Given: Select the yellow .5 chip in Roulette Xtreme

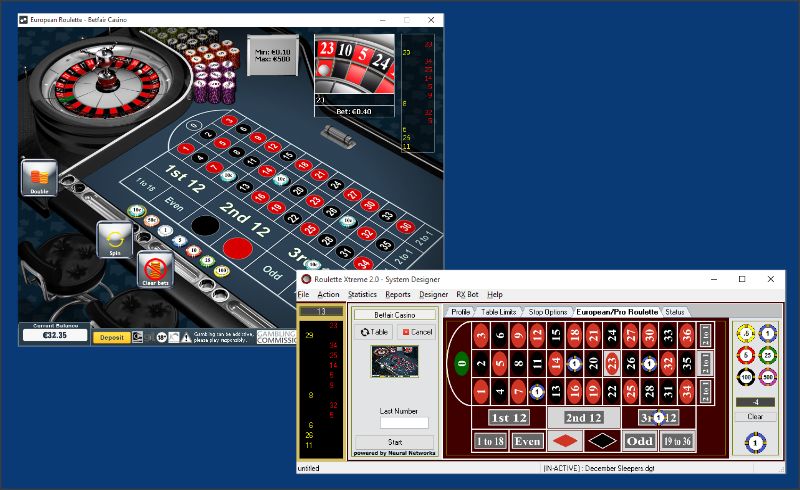Looking at the screenshot, I should click(746, 334).
